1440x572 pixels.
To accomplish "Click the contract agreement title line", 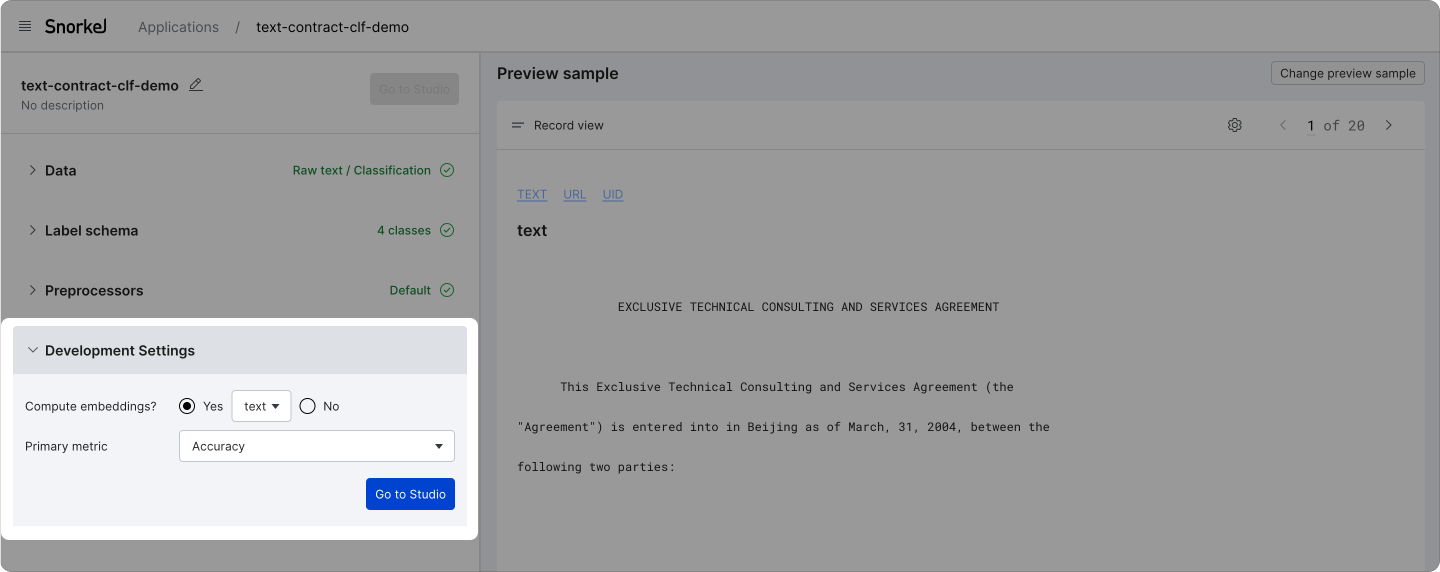I will point(808,307).
